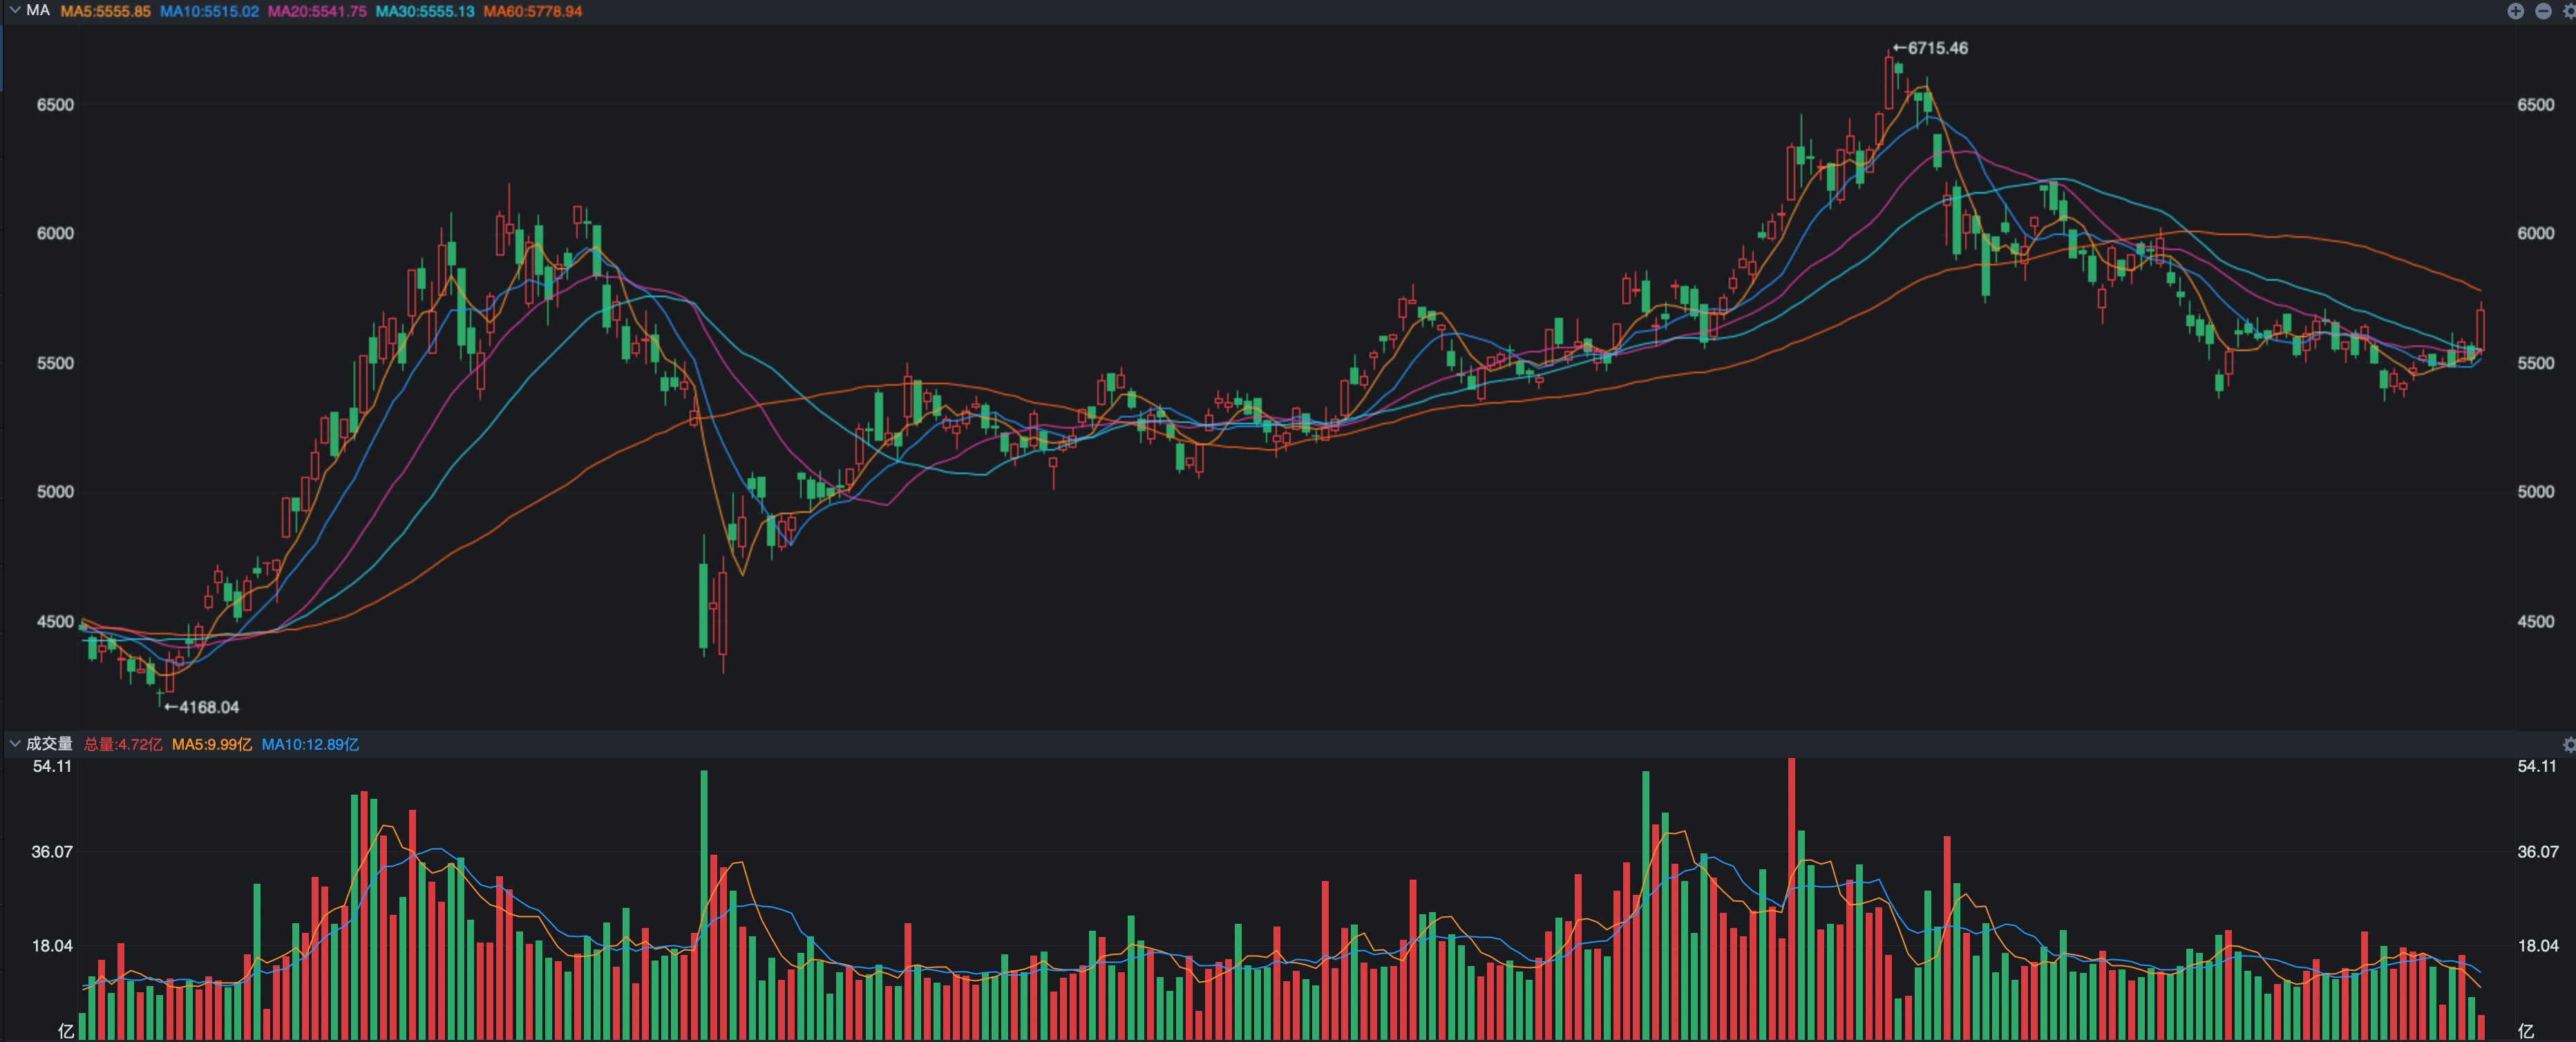Zoom in with the plus icon

(2515, 11)
